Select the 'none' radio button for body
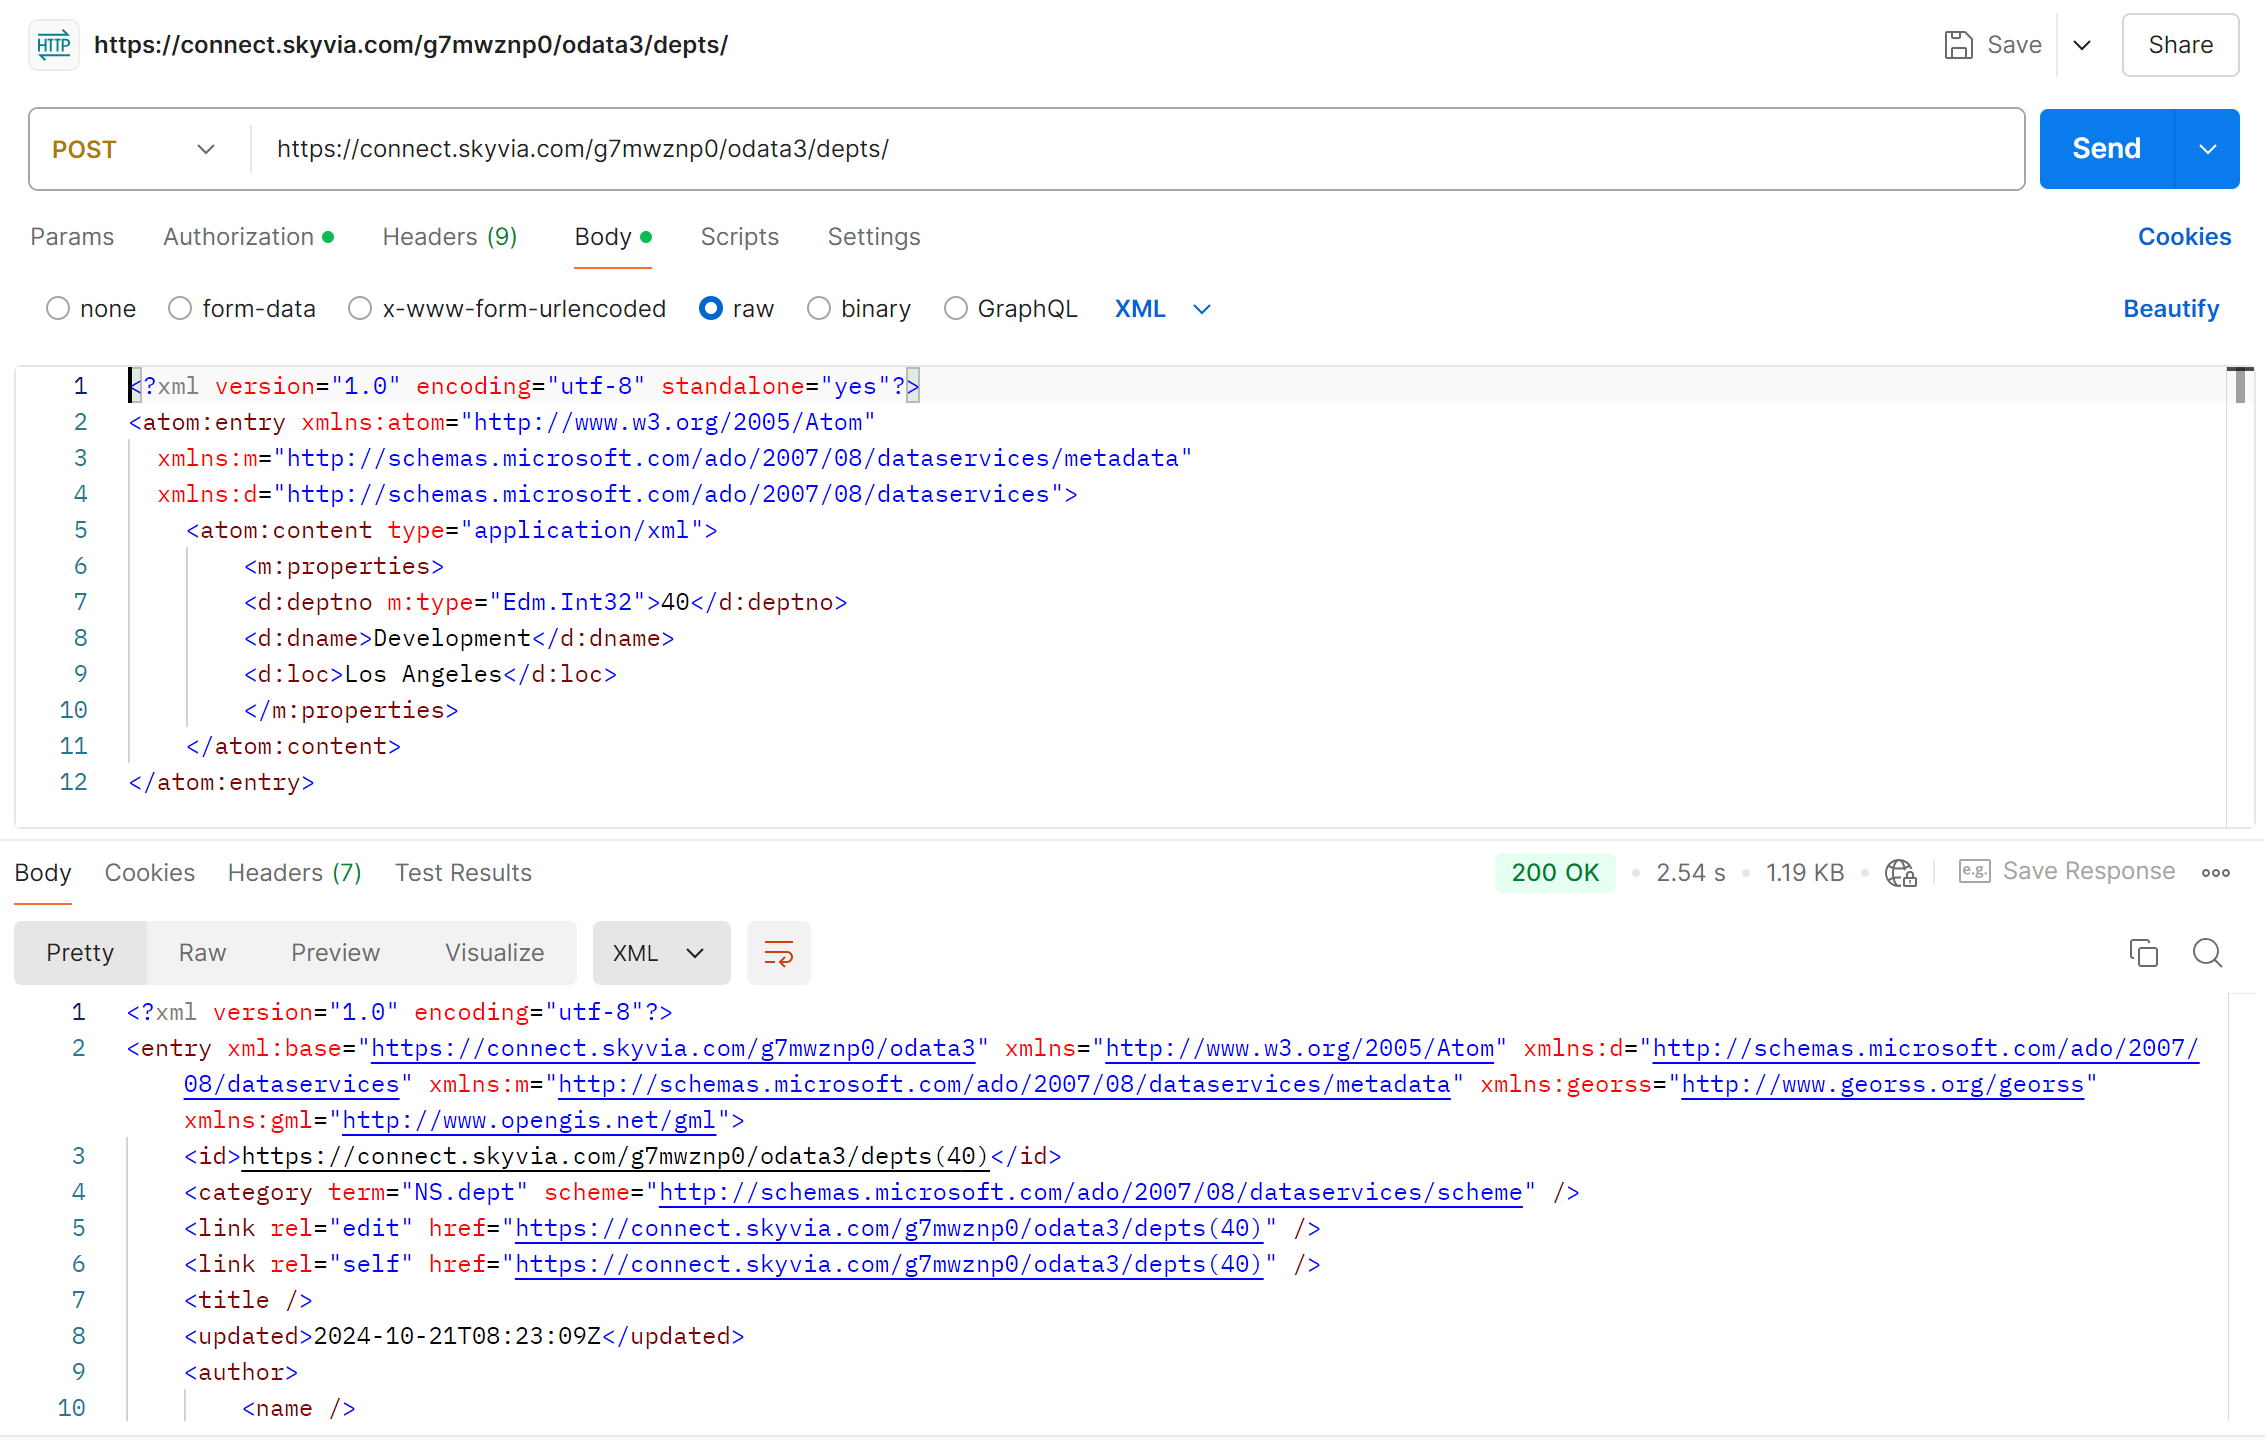 click(x=59, y=309)
